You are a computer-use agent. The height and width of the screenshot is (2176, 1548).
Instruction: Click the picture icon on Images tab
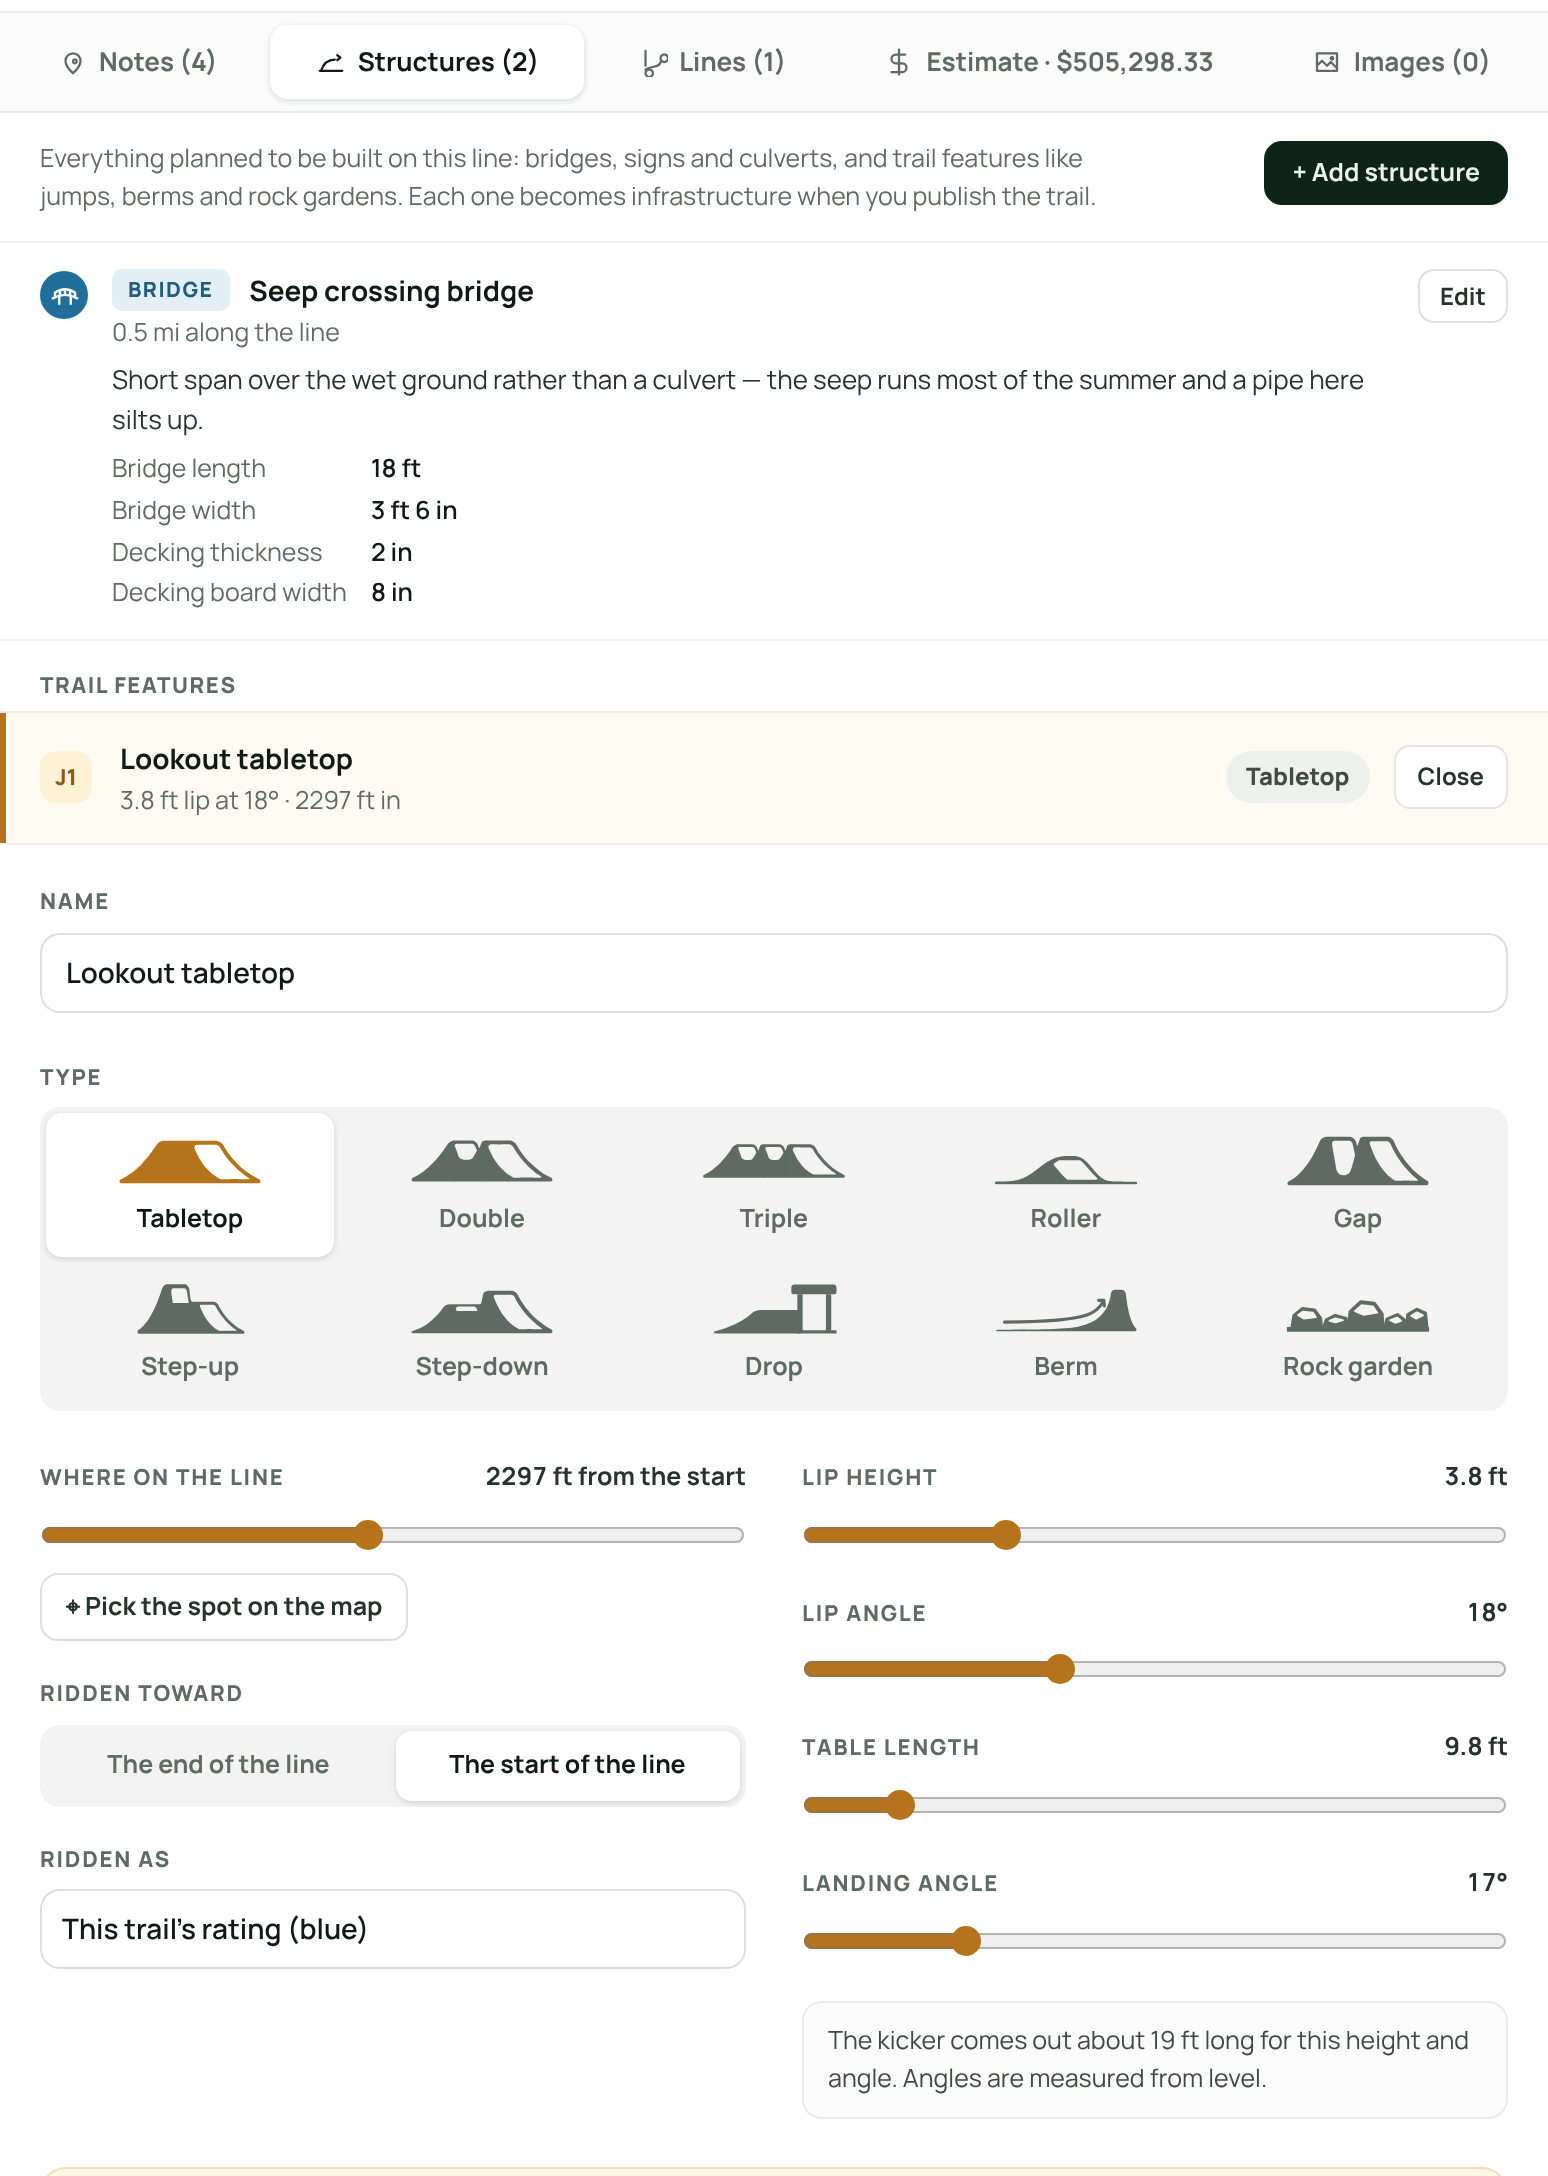coord(1327,63)
